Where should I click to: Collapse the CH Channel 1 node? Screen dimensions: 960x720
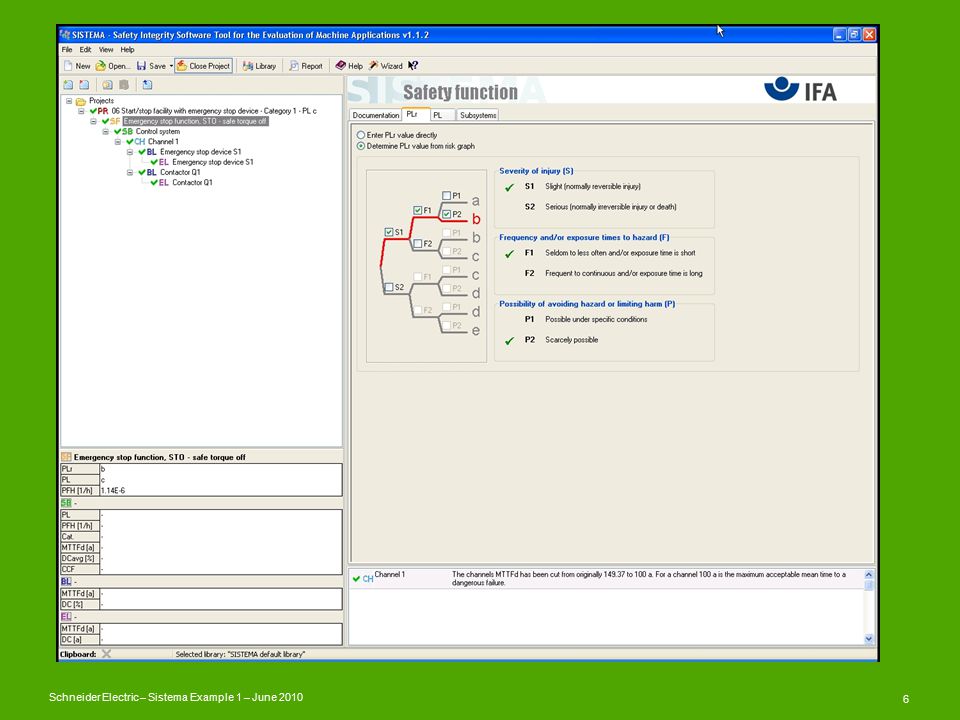(118, 141)
